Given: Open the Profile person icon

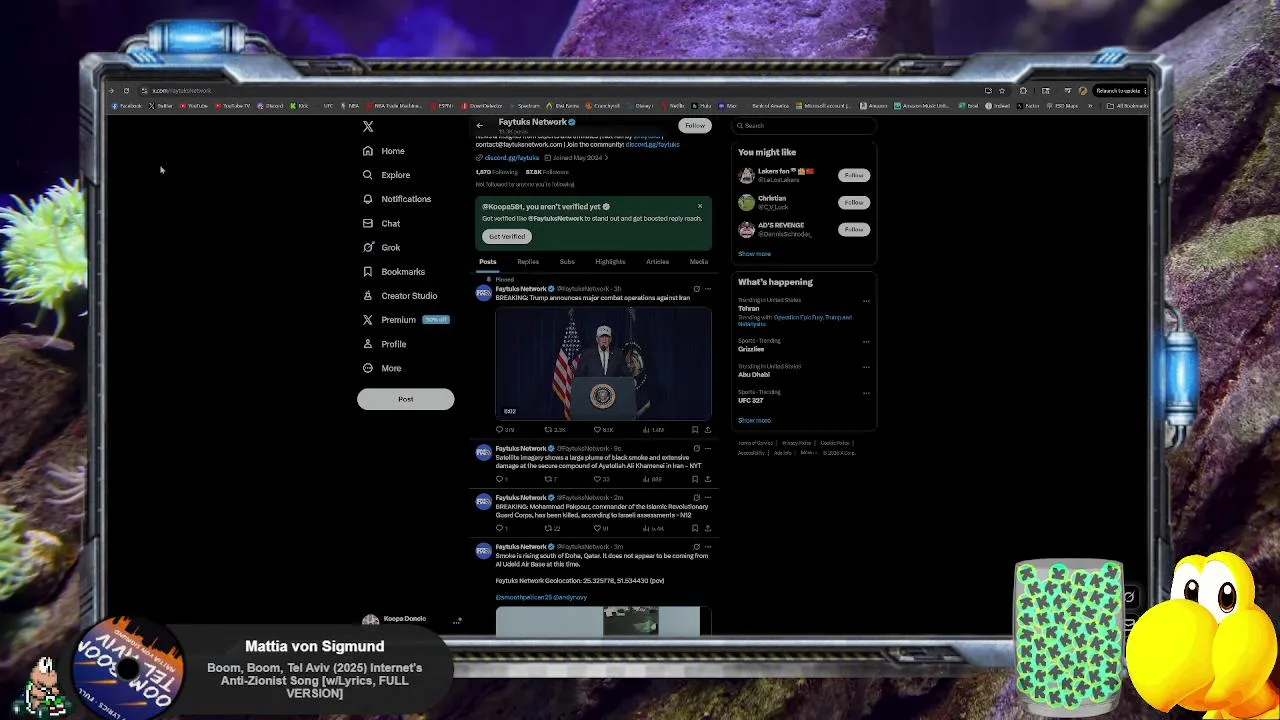Looking at the screenshot, I should pyautogui.click(x=368, y=344).
